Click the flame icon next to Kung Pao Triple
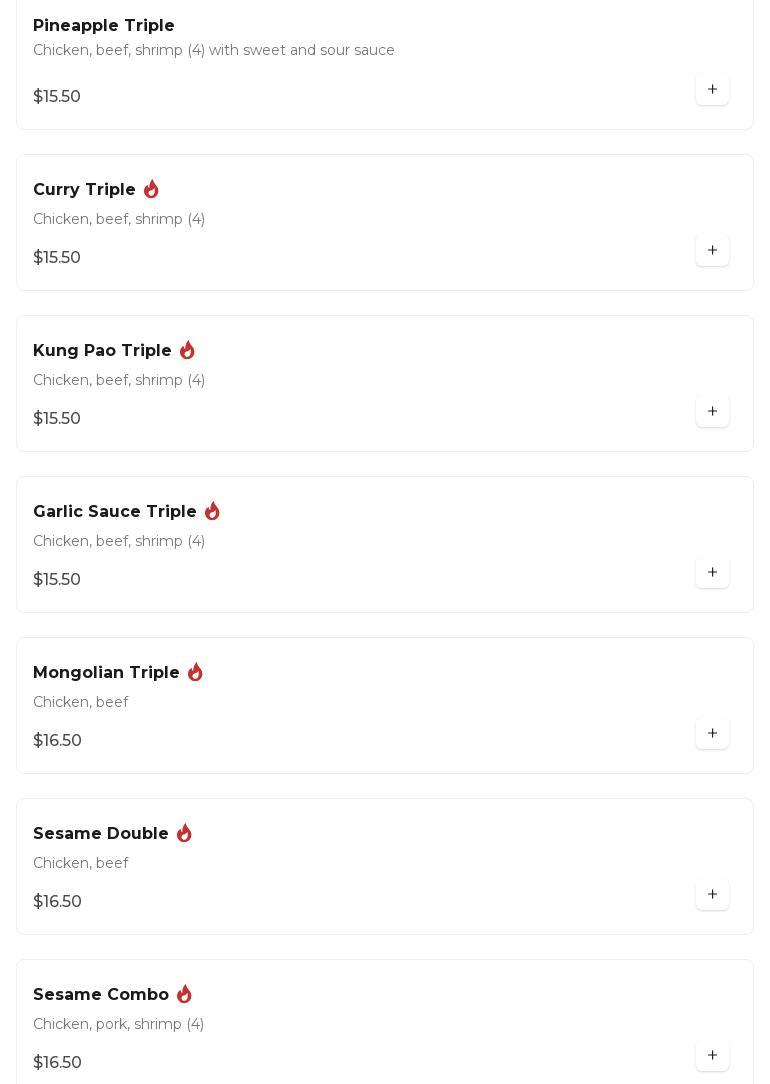The image size is (770, 1084). [187, 350]
